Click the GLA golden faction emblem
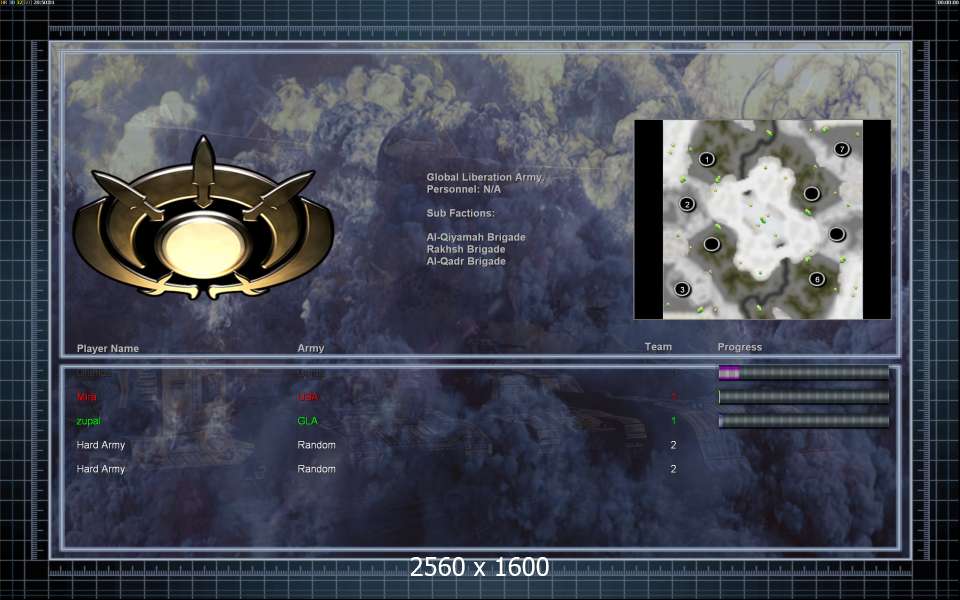 (203, 219)
